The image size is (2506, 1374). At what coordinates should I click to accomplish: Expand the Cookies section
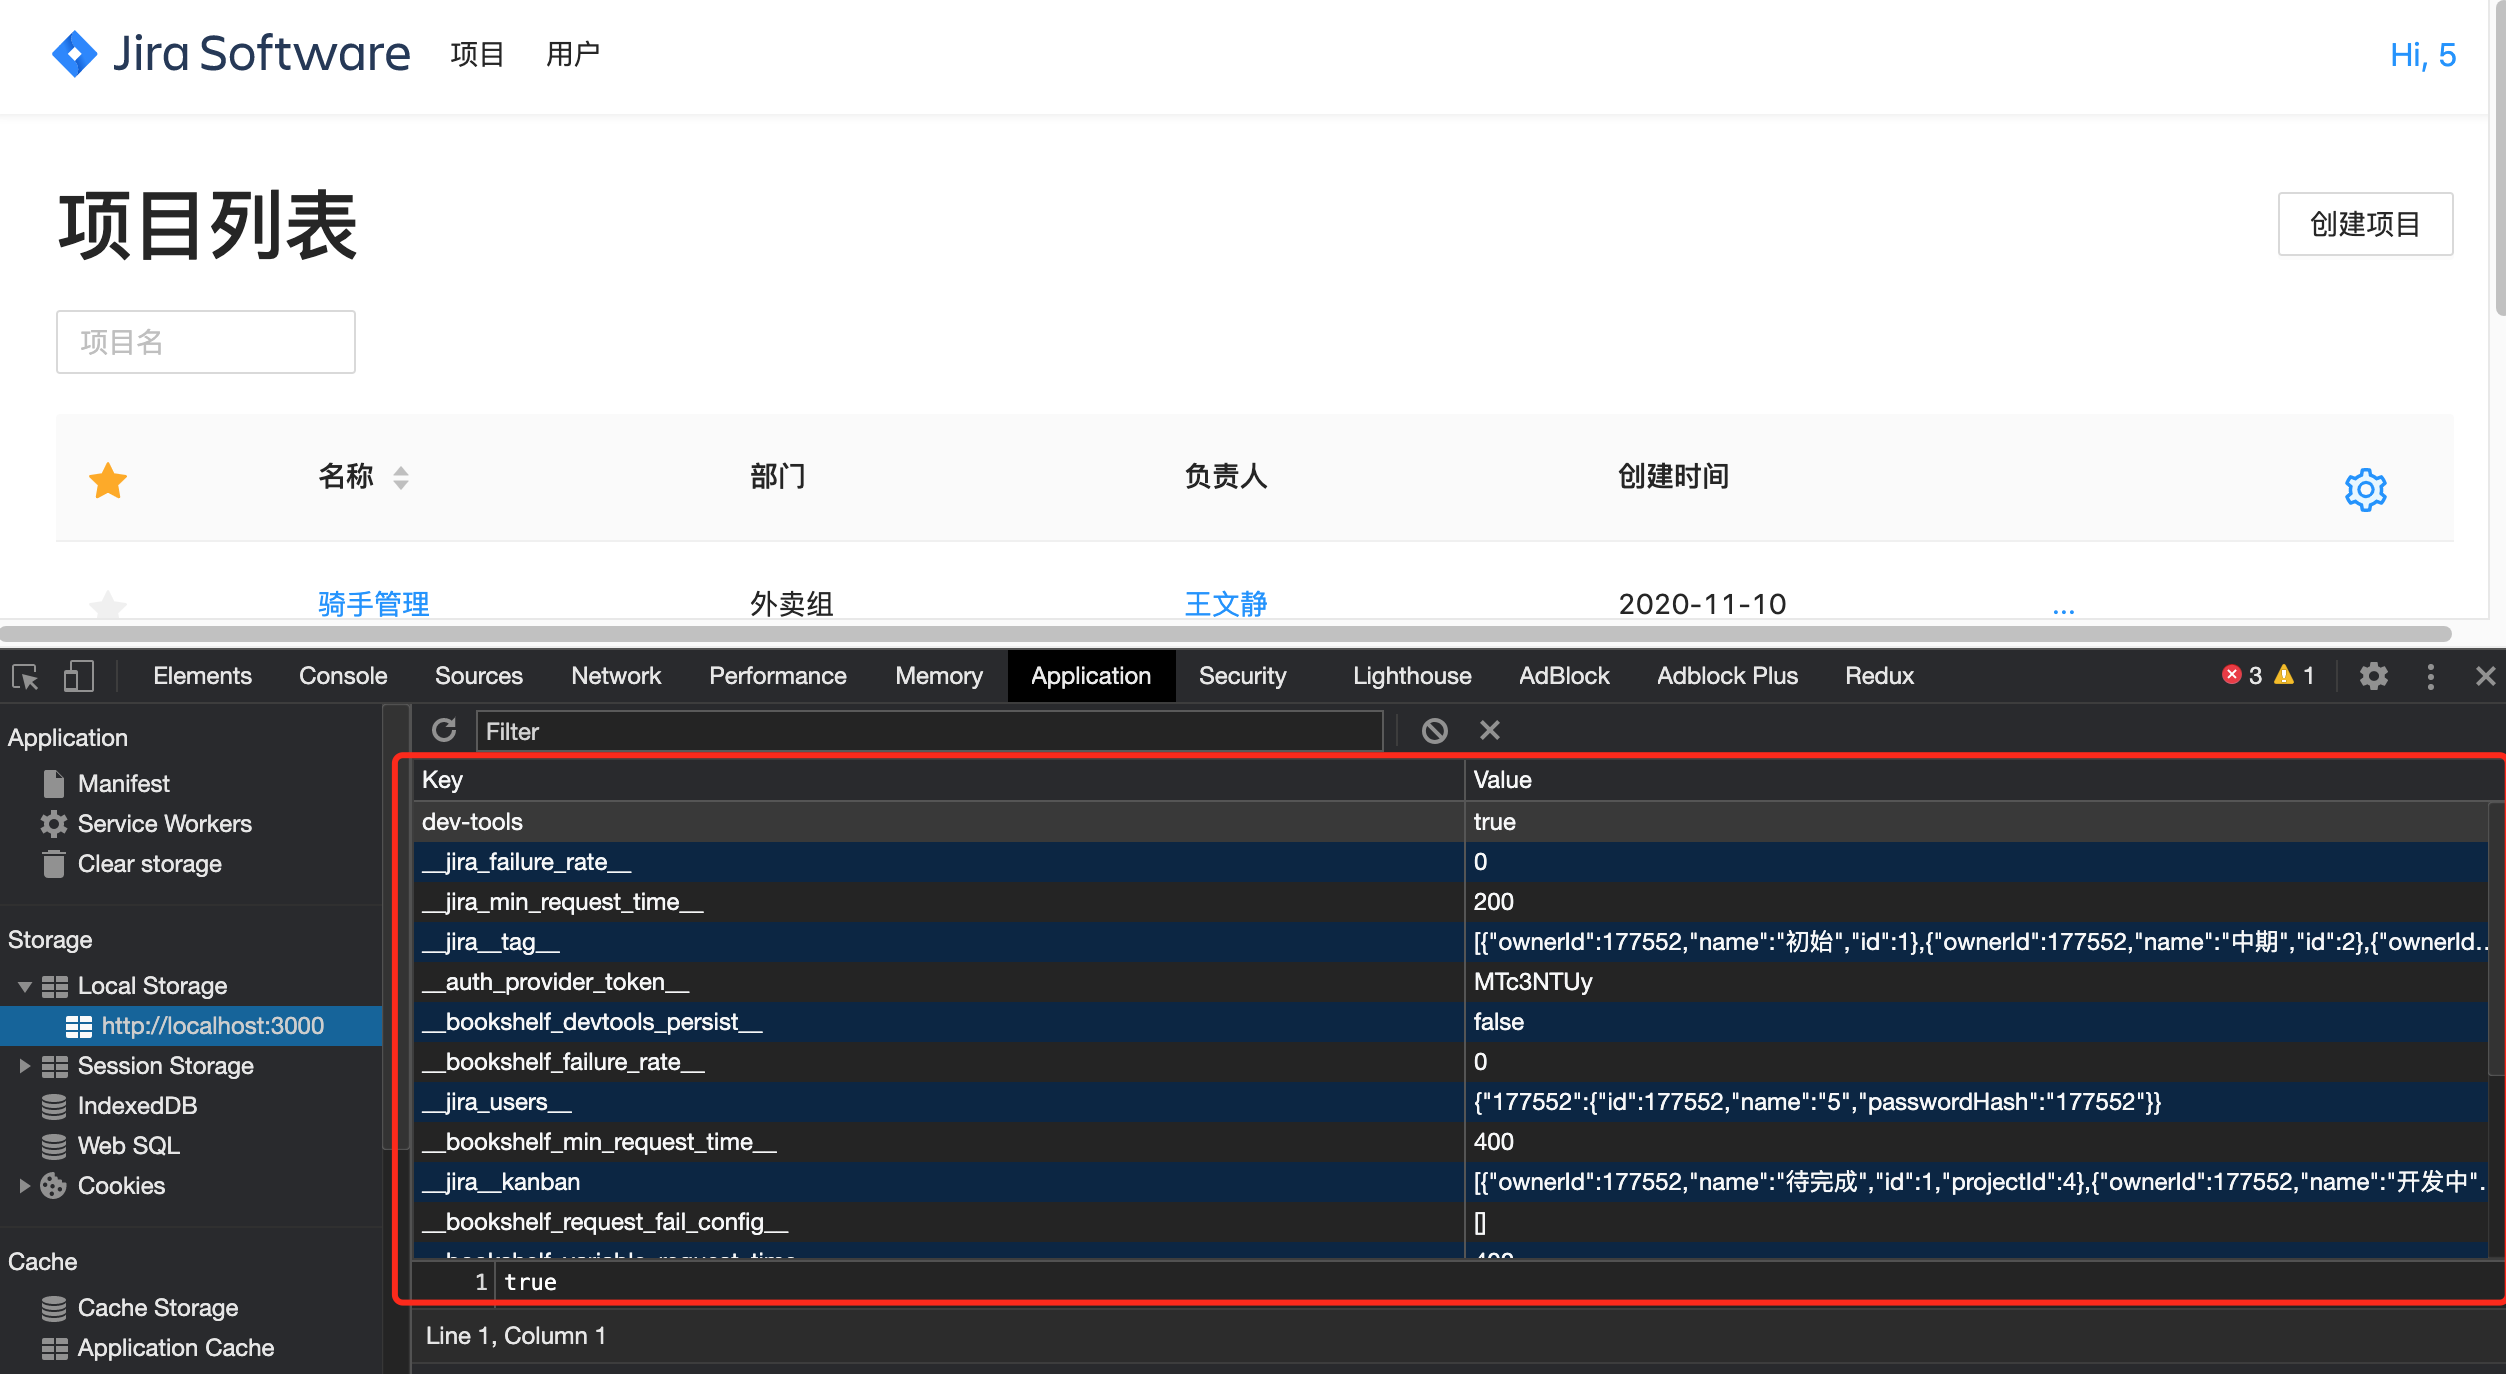[x=24, y=1186]
